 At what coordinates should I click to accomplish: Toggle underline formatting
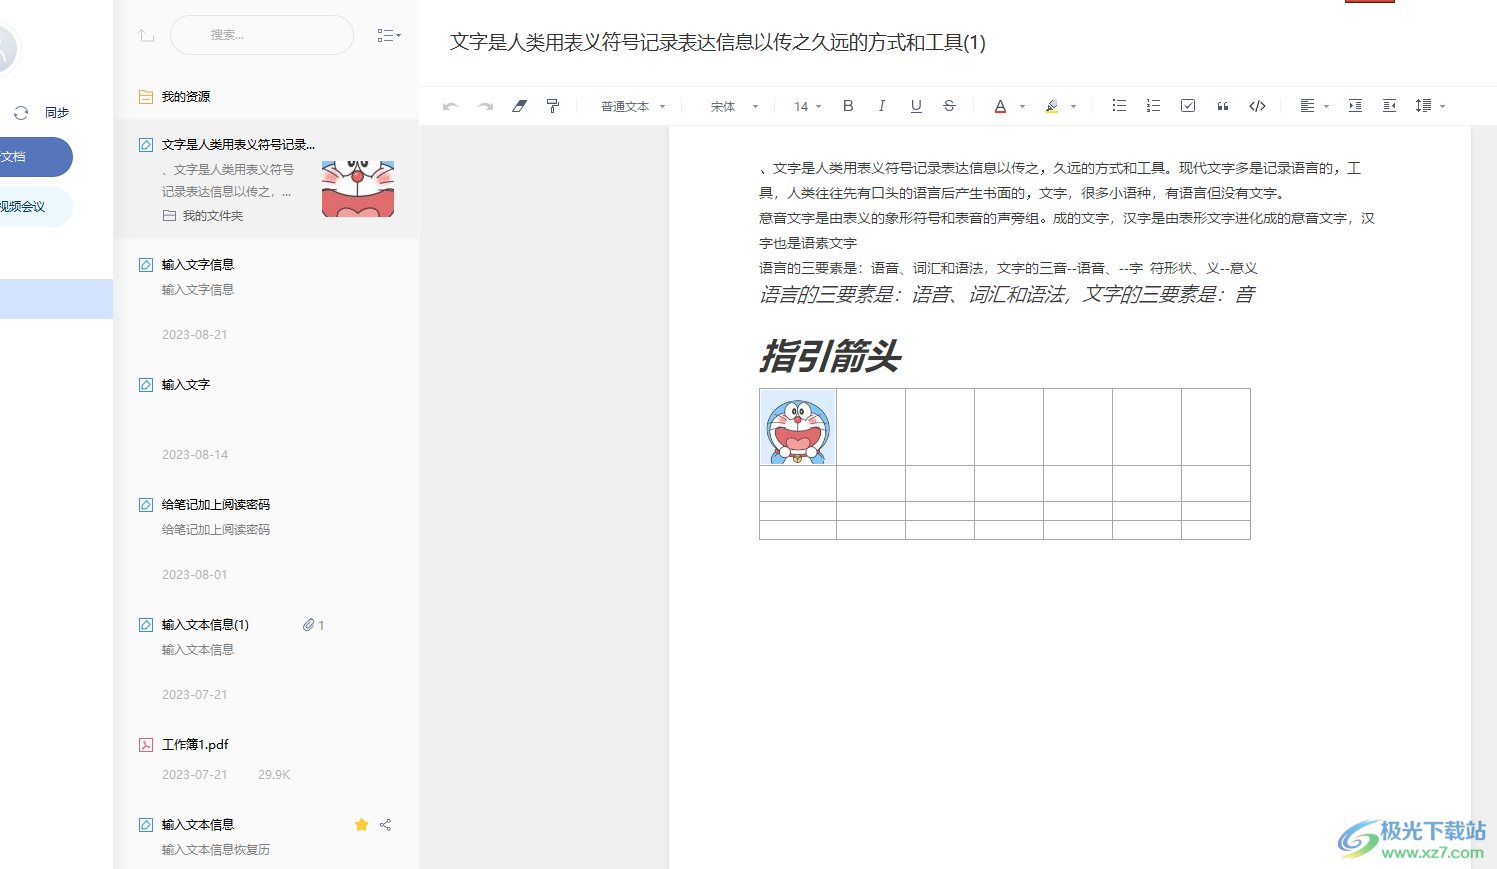pos(916,106)
